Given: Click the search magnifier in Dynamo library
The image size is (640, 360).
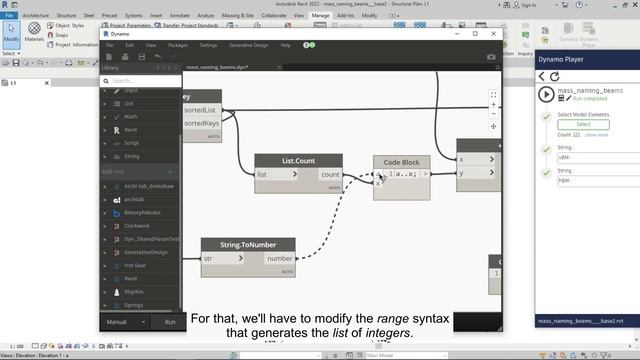Looking at the screenshot, I should pos(106,81).
